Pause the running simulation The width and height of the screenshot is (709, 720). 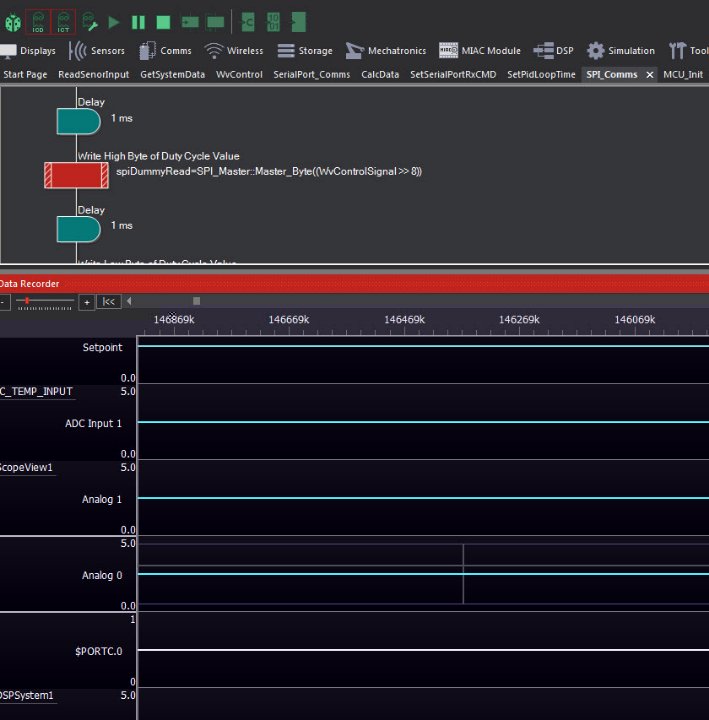coord(138,22)
